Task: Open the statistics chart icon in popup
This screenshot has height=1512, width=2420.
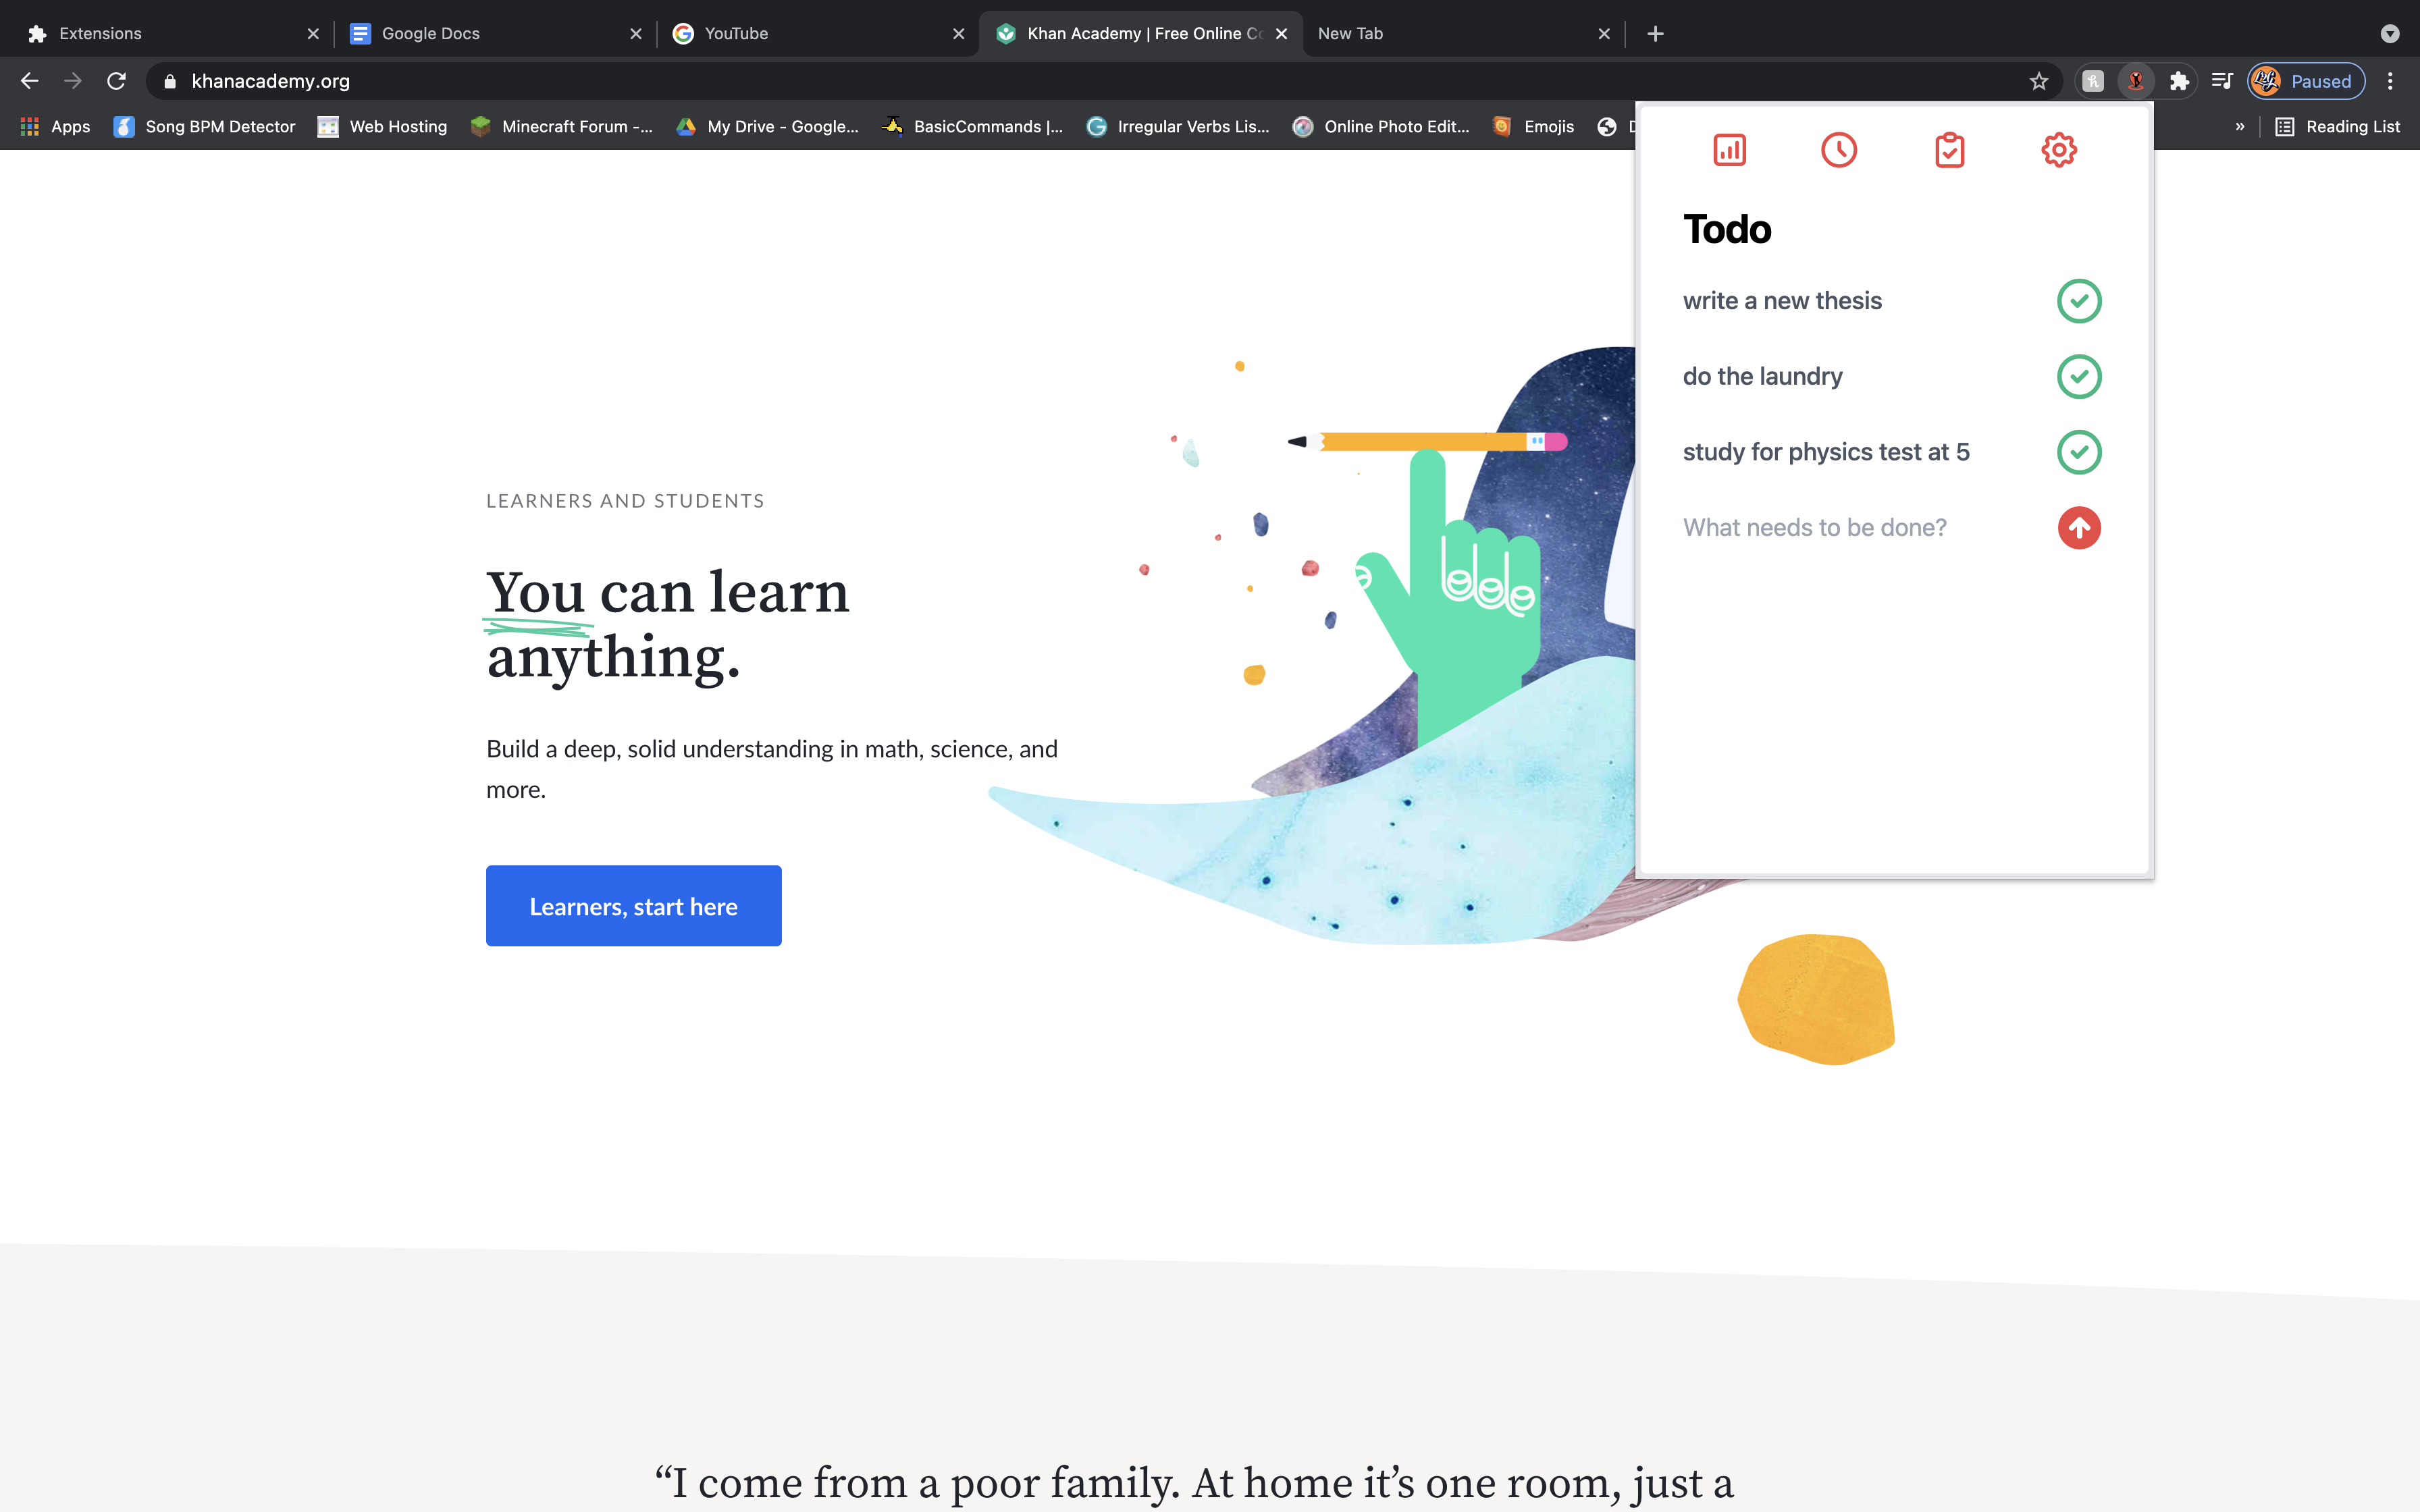Action: pyautogui.click(x=1729, y=150)
